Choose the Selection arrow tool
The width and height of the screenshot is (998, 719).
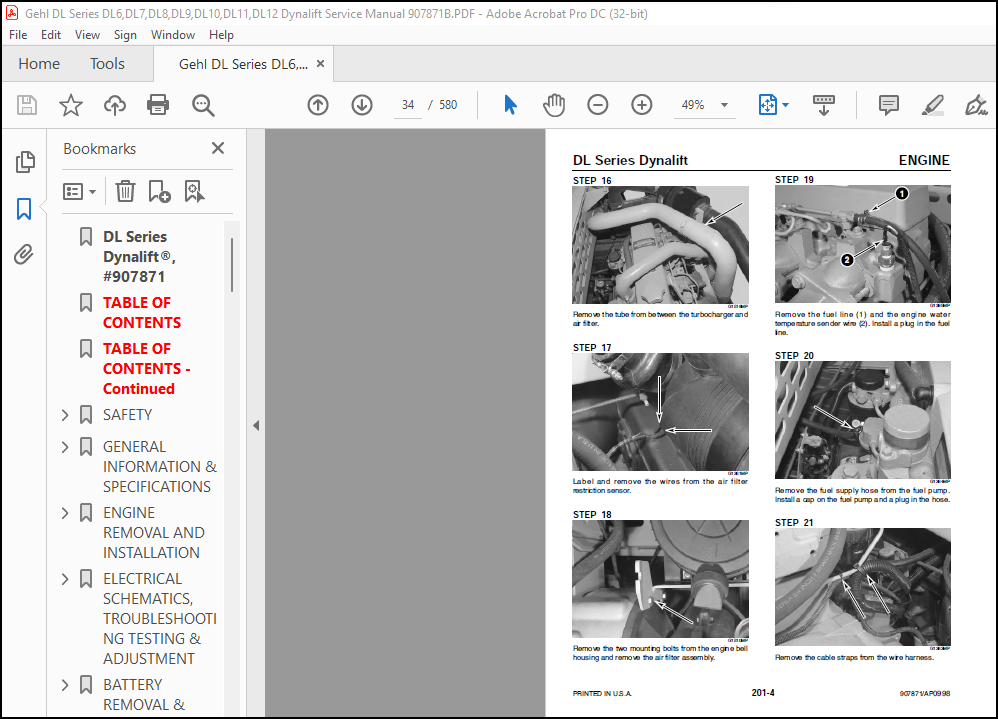point(510,104)
